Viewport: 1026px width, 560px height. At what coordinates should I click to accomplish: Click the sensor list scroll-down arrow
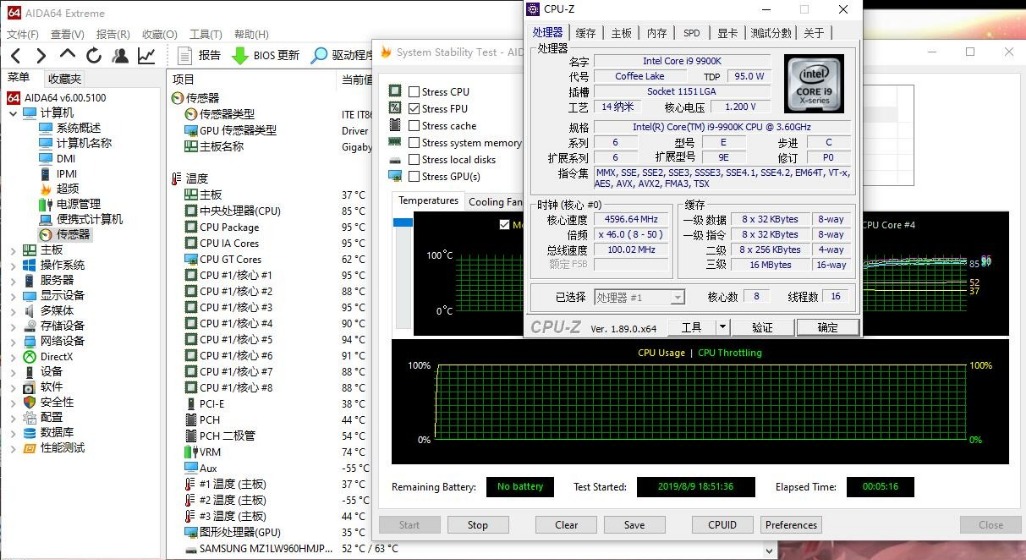point(770,551)
